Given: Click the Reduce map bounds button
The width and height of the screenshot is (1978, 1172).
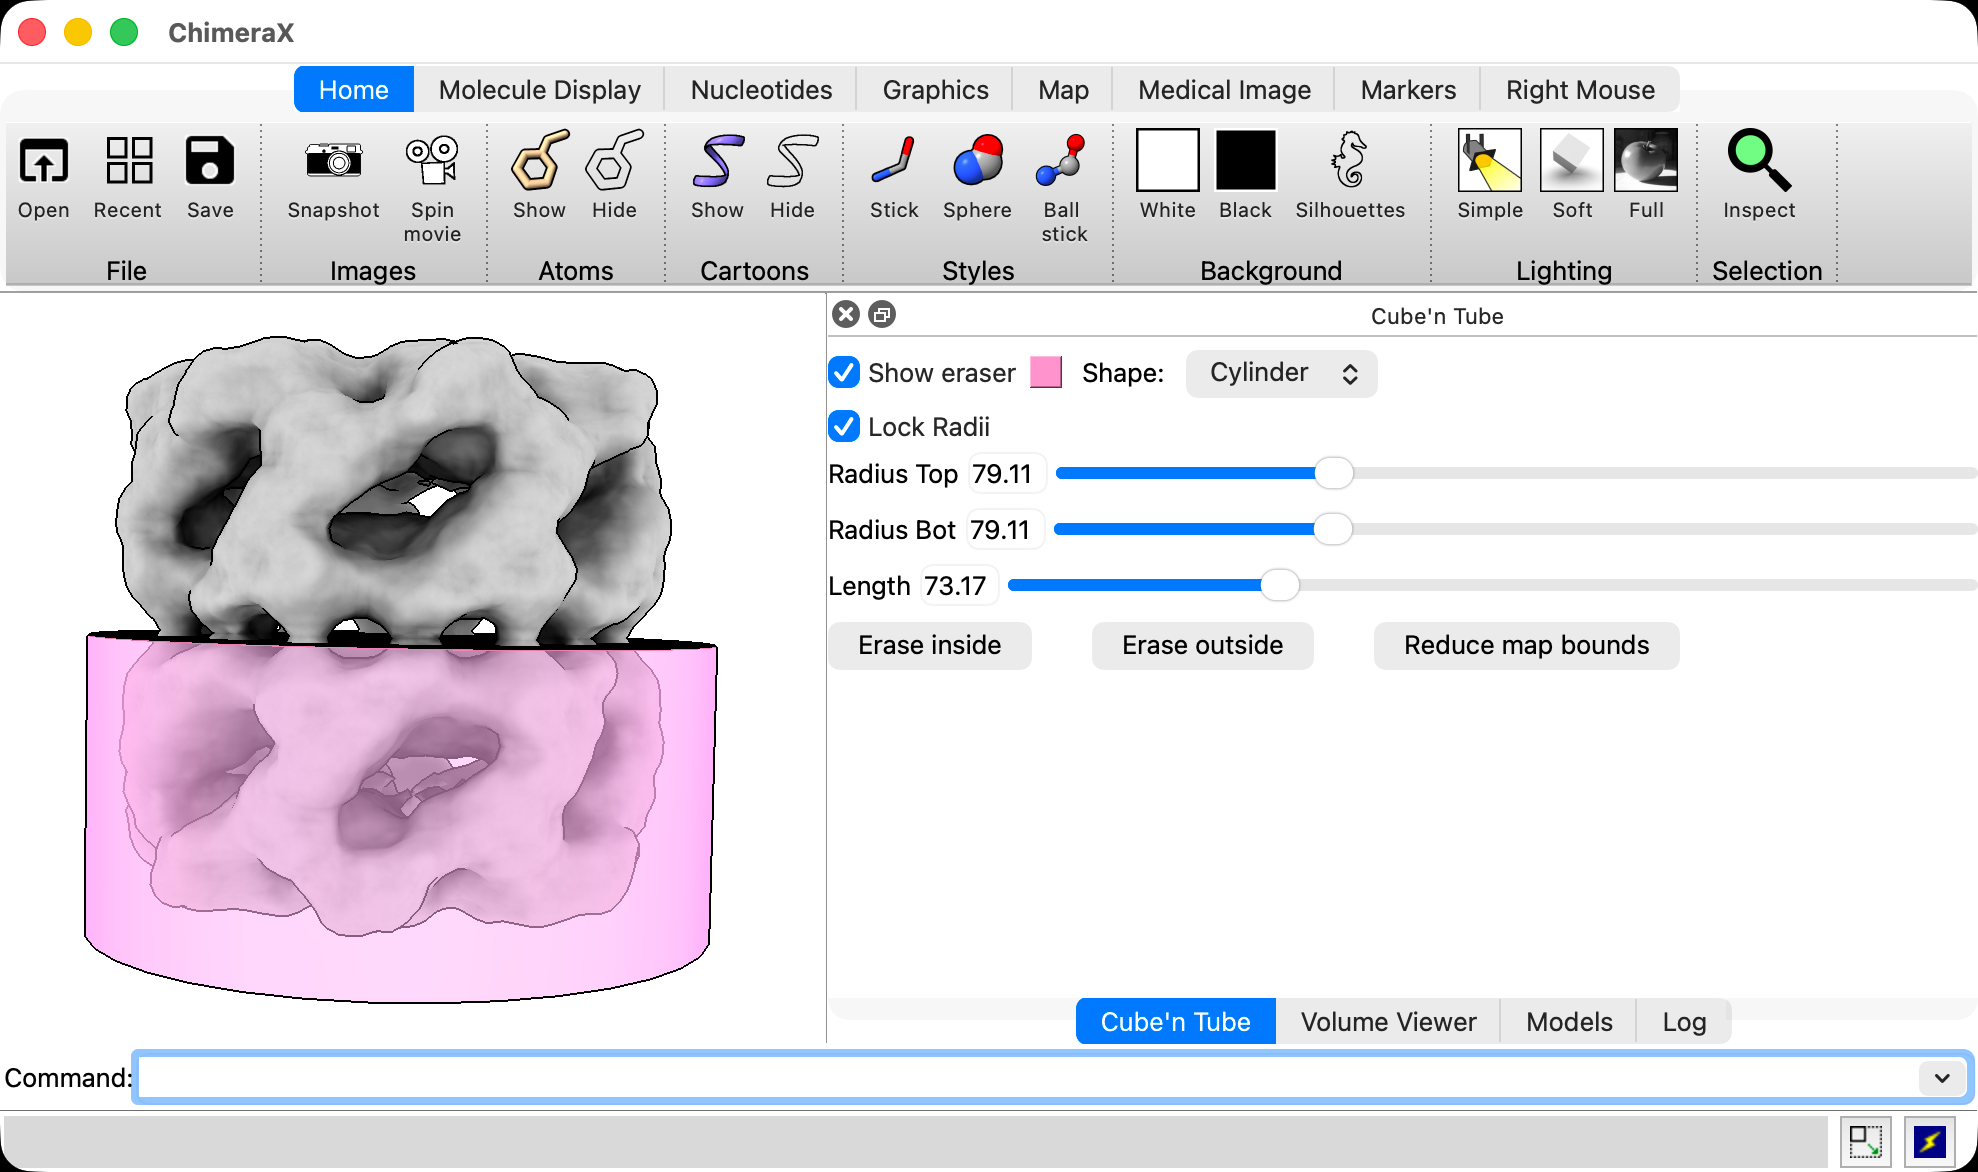Looking at the screenshot, I should (1526, 645).
